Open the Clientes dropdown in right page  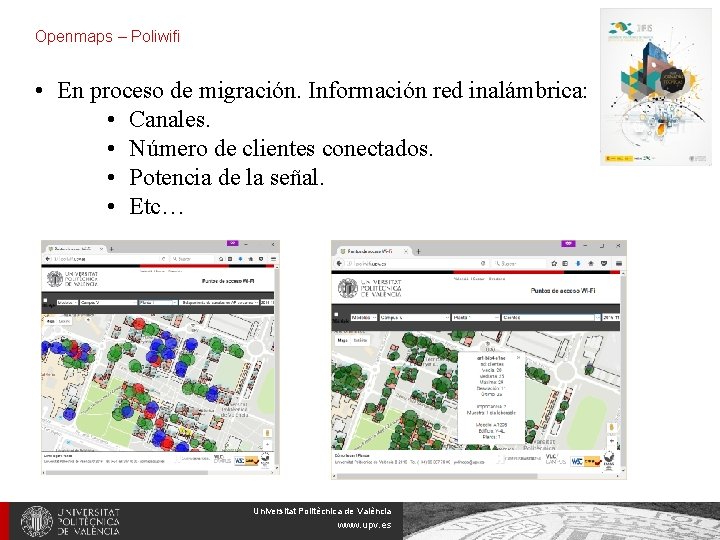[551, 317]
